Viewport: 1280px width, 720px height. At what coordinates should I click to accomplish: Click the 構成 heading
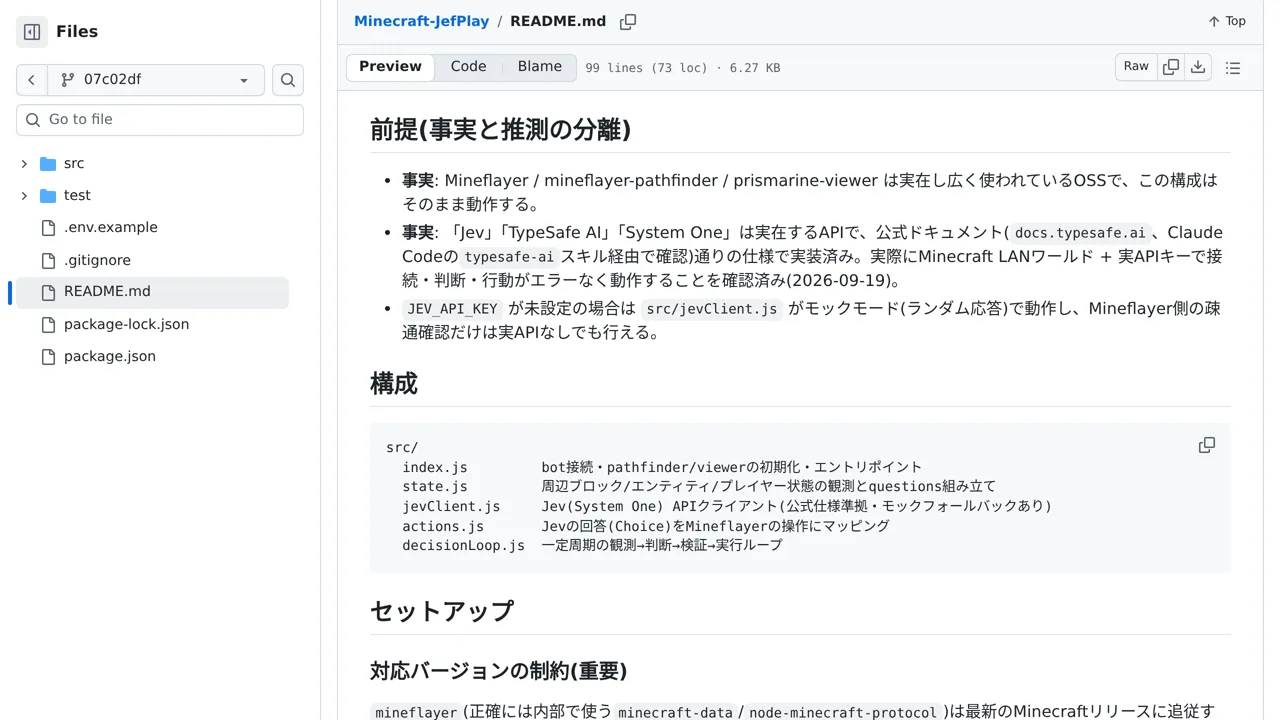coord(394,384)
